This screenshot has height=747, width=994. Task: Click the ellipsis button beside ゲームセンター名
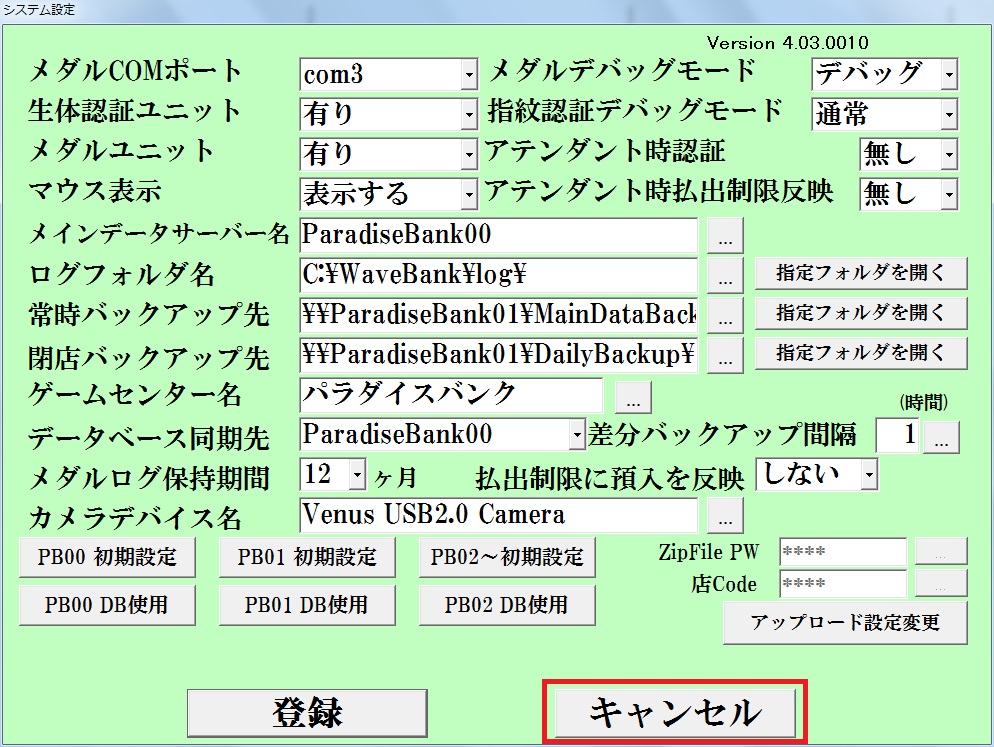pos(633,396)
